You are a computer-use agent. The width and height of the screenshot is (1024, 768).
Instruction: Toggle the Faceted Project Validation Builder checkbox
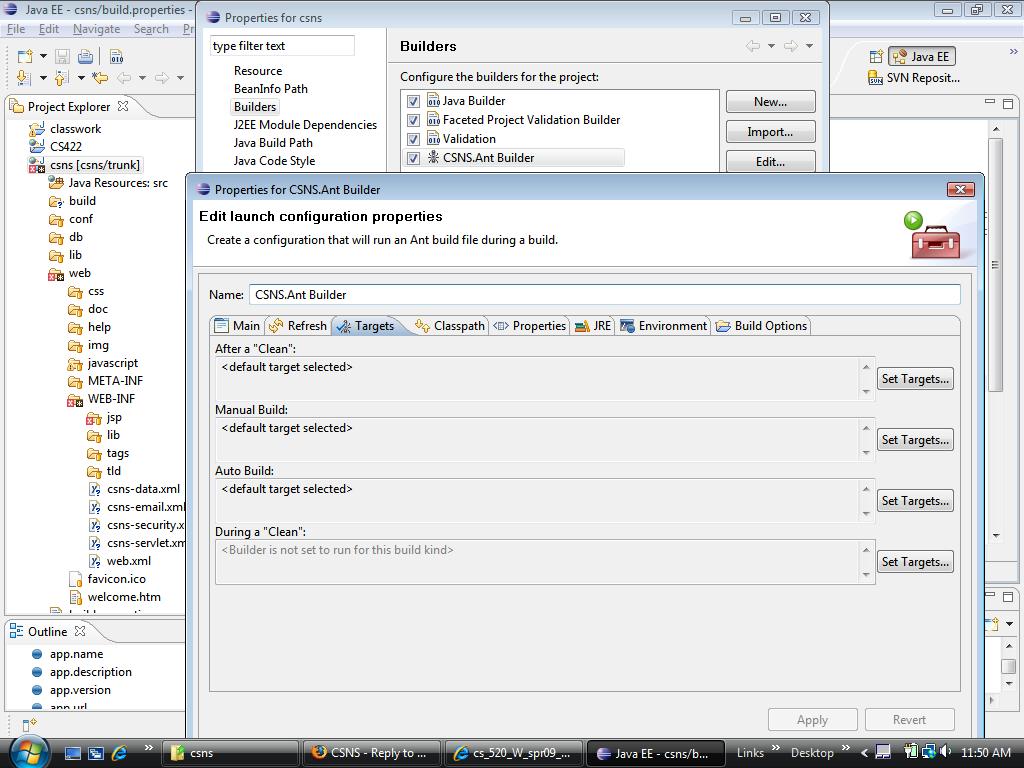413,120
